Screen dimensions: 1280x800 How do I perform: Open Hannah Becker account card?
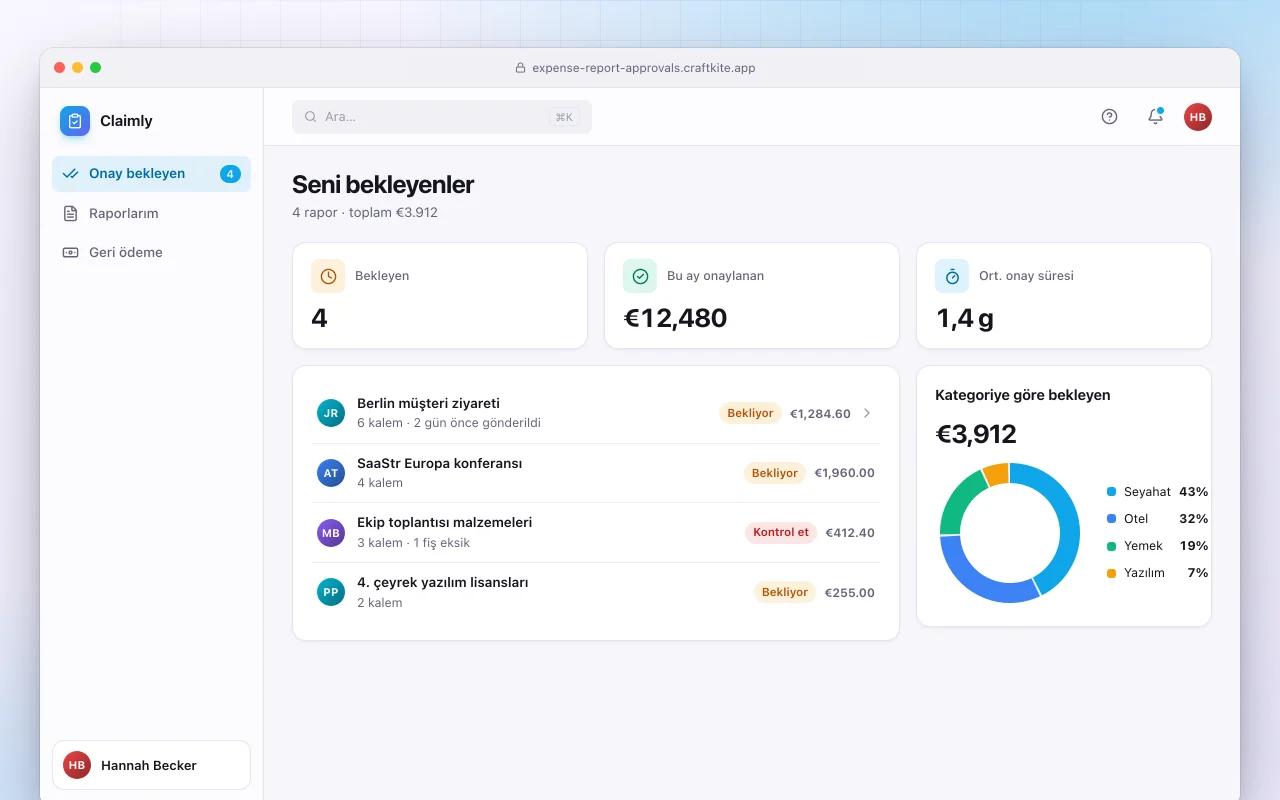pyautogui.click(x=151, y=765)
